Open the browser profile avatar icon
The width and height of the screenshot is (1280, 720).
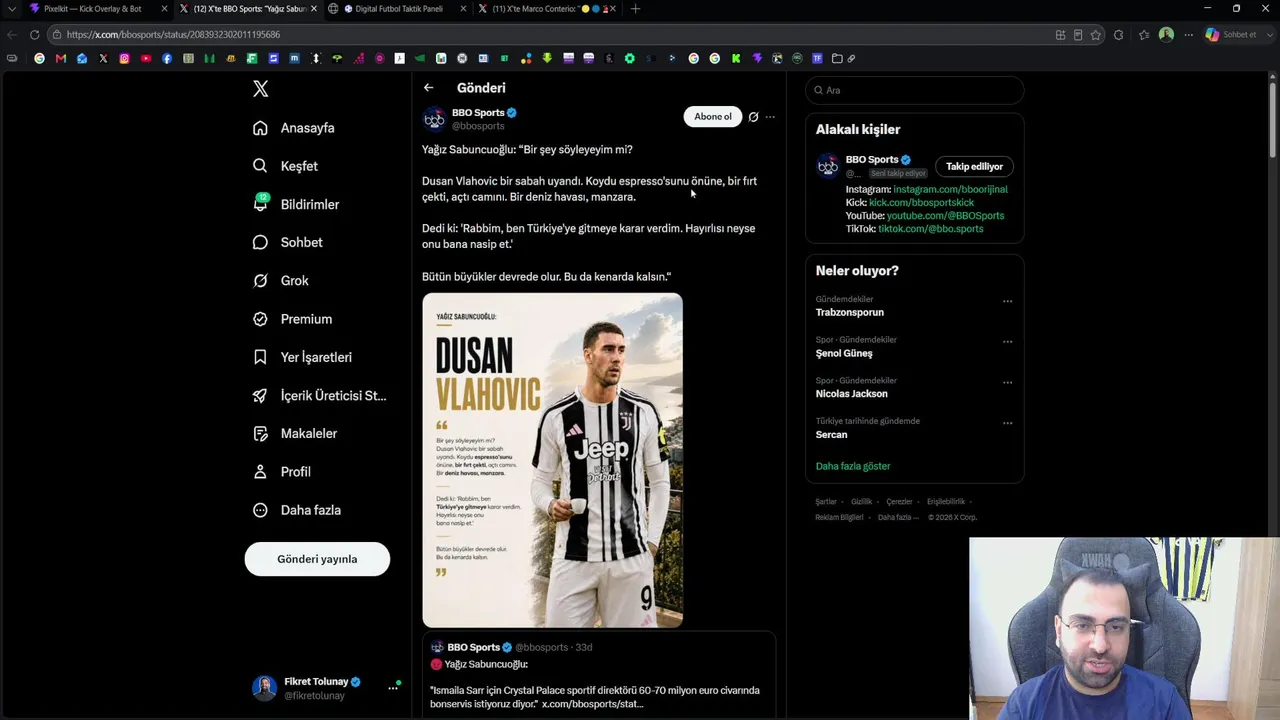tap(1166, 35)
